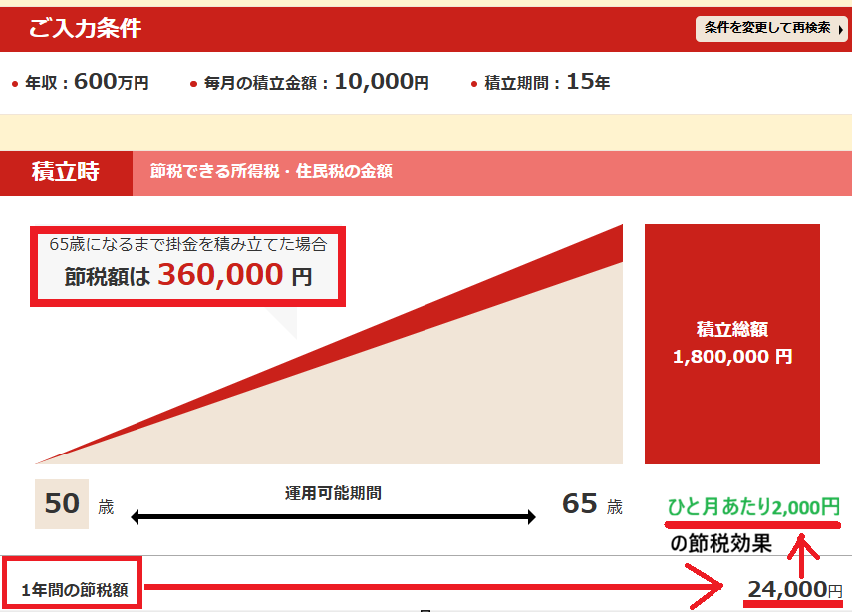The image size is (852, 612).
Task: Select the ご入力条件 header title
Action: pos(85,29)
